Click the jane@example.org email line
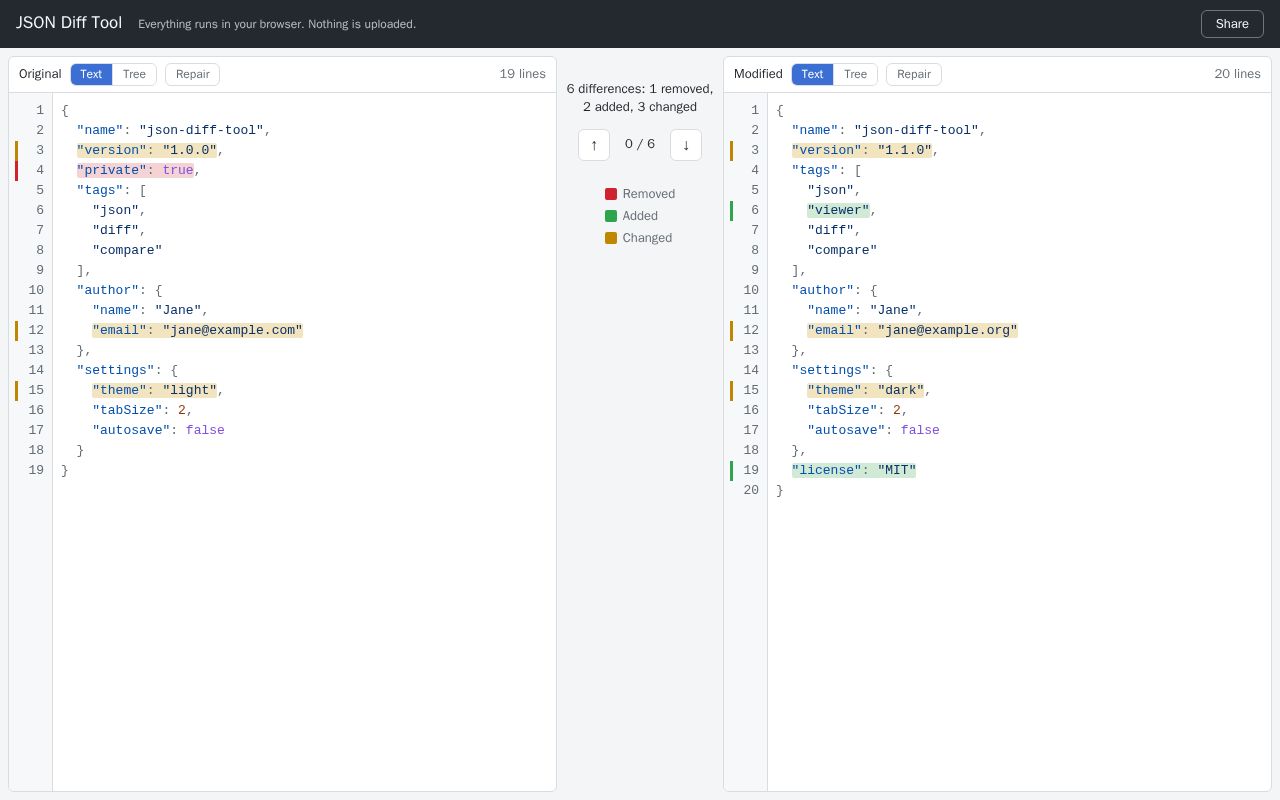This screenshot has width=1280, height=800. pos(913,330)
